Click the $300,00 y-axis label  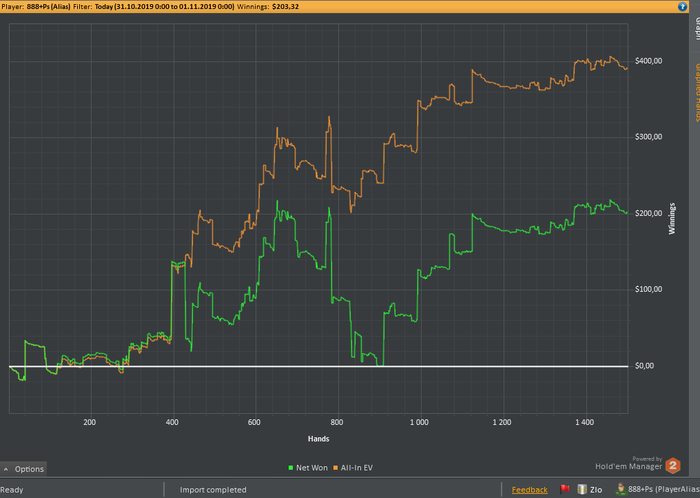pyautogui.click(x=648, y=137)
